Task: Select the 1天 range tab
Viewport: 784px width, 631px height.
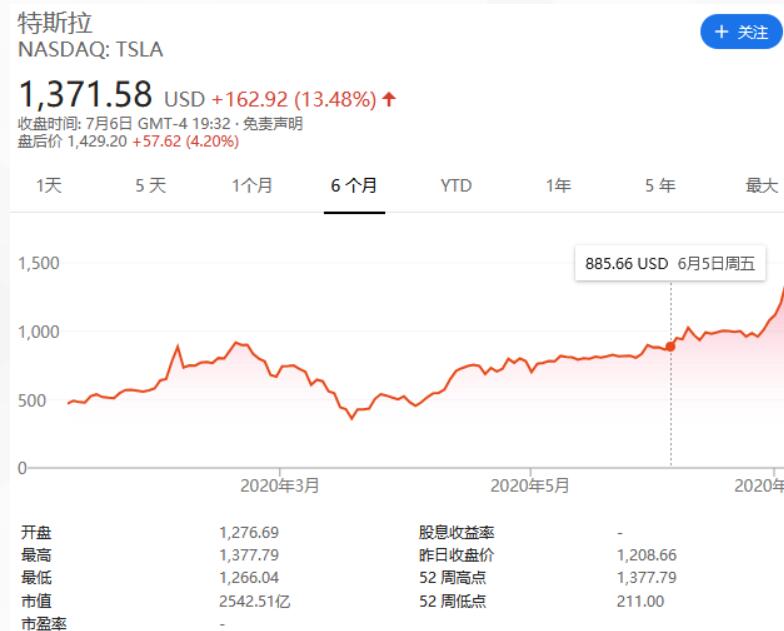Action: 49,186
